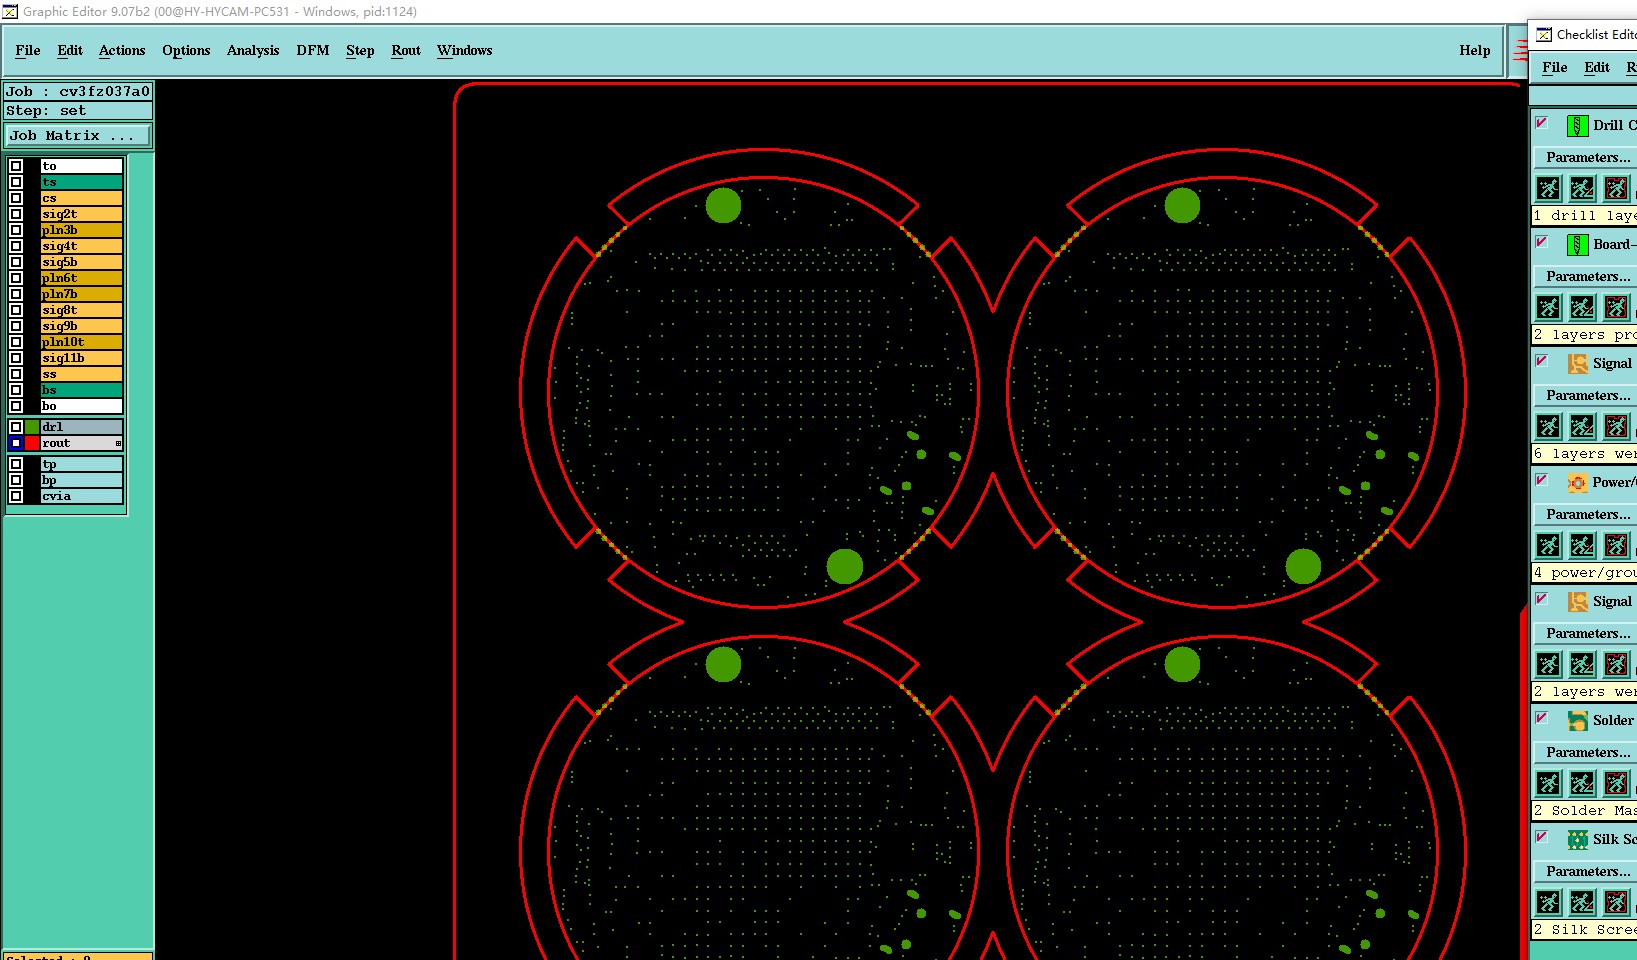This screenshot has height=960, width=1637.
Task: Toggle the Drill Checks checkbox
Action: (1542, 123)
